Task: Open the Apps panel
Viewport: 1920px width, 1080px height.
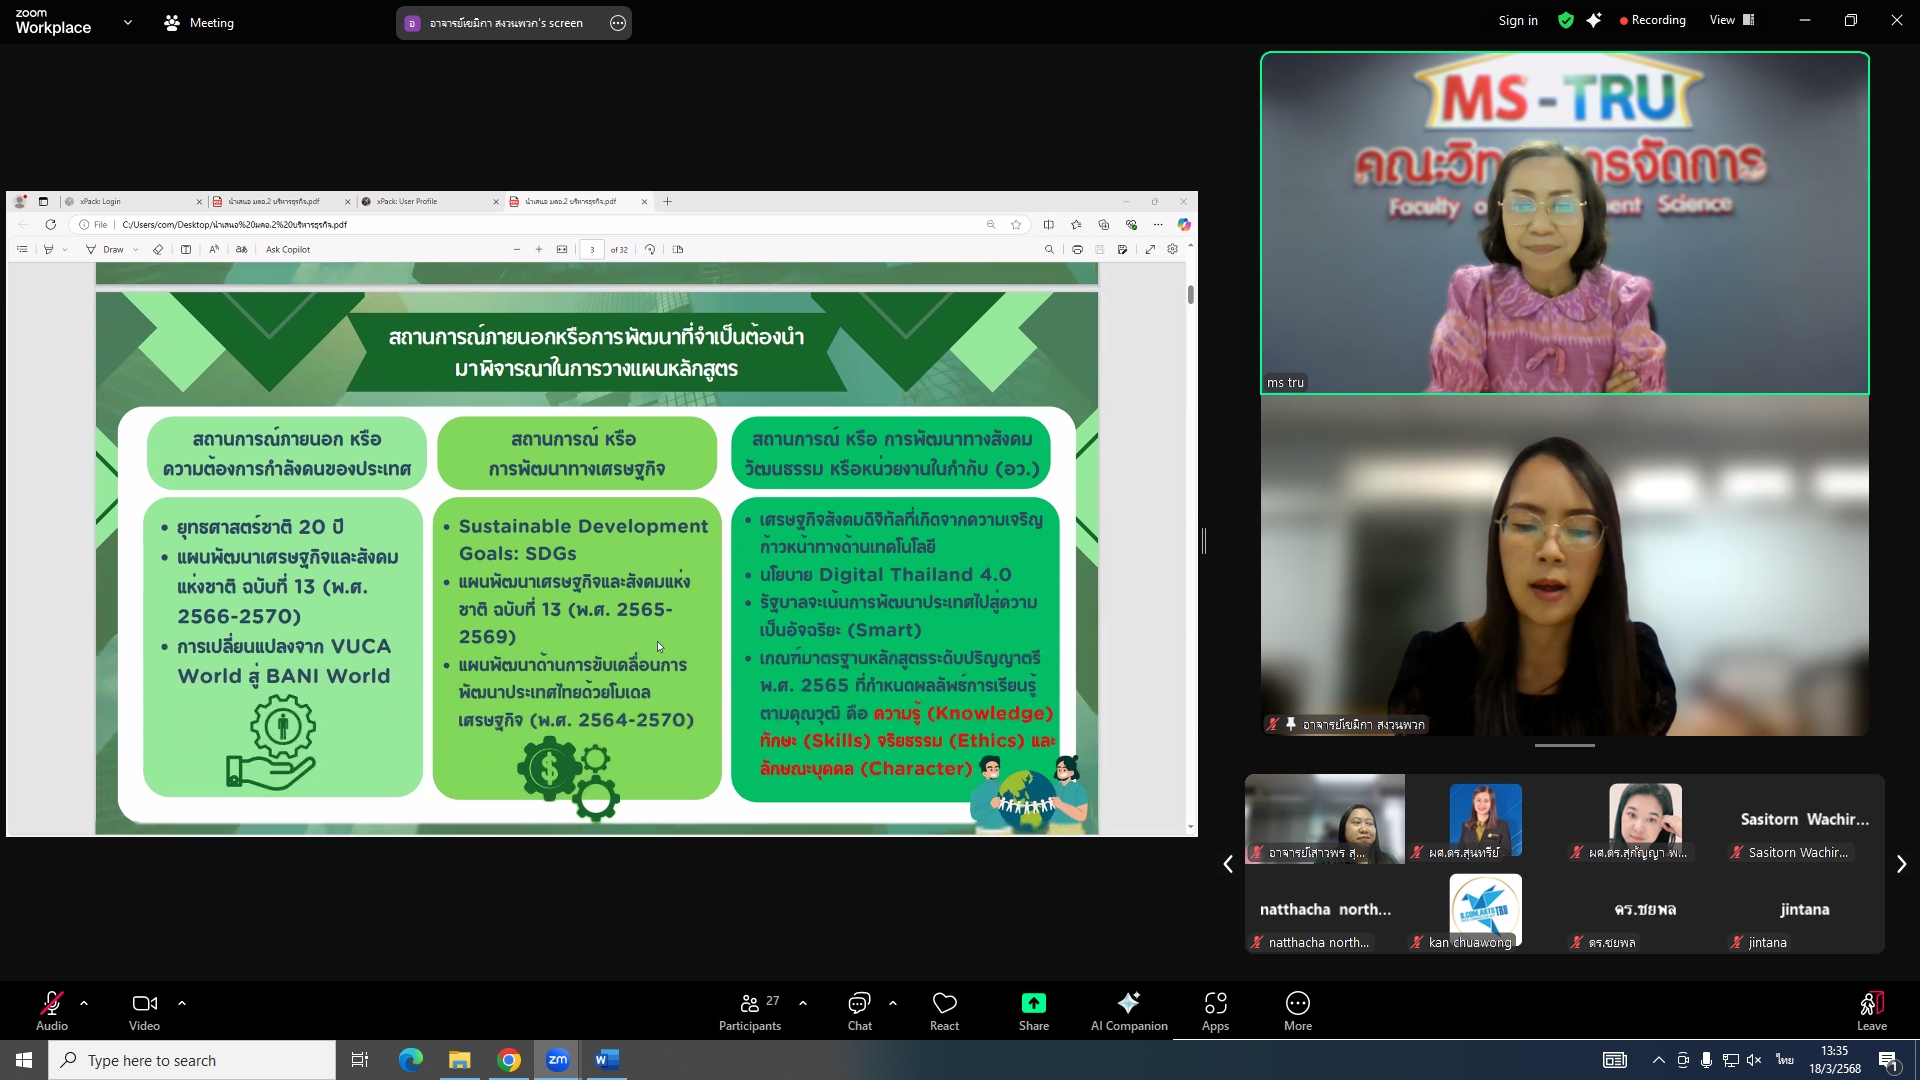Action: click(1215, 1003)
